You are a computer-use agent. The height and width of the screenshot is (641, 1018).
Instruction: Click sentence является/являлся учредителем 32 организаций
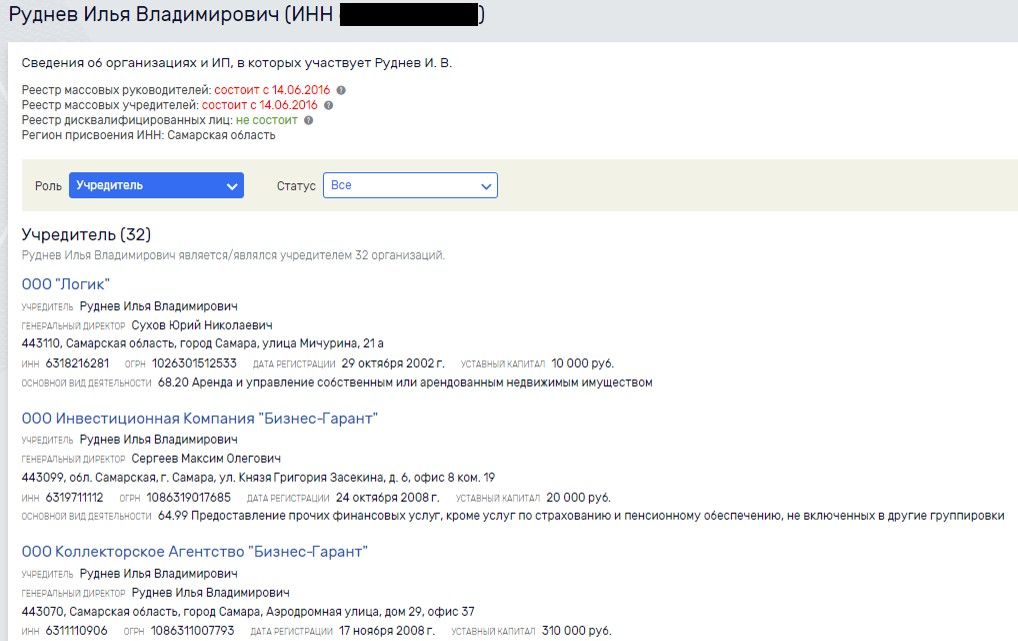pos(233,255)
